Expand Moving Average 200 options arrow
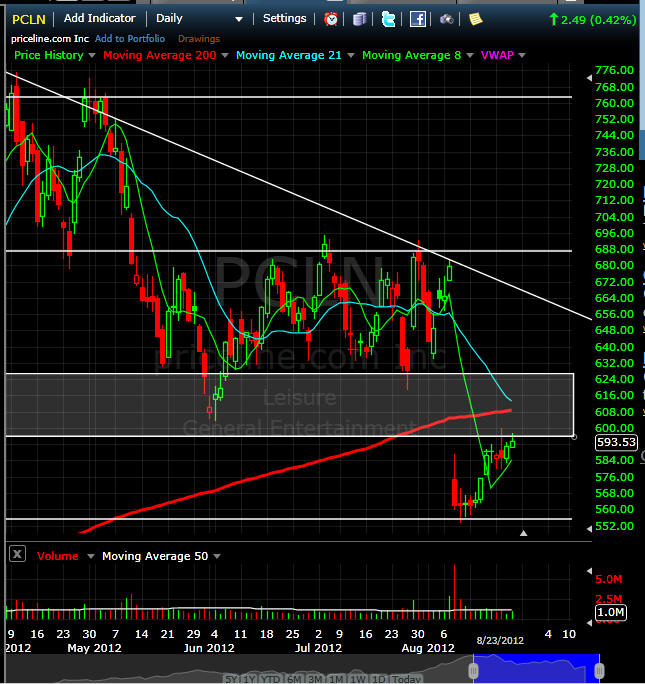The width and height of the screenshot is (645, 684). tap(225, 55)
